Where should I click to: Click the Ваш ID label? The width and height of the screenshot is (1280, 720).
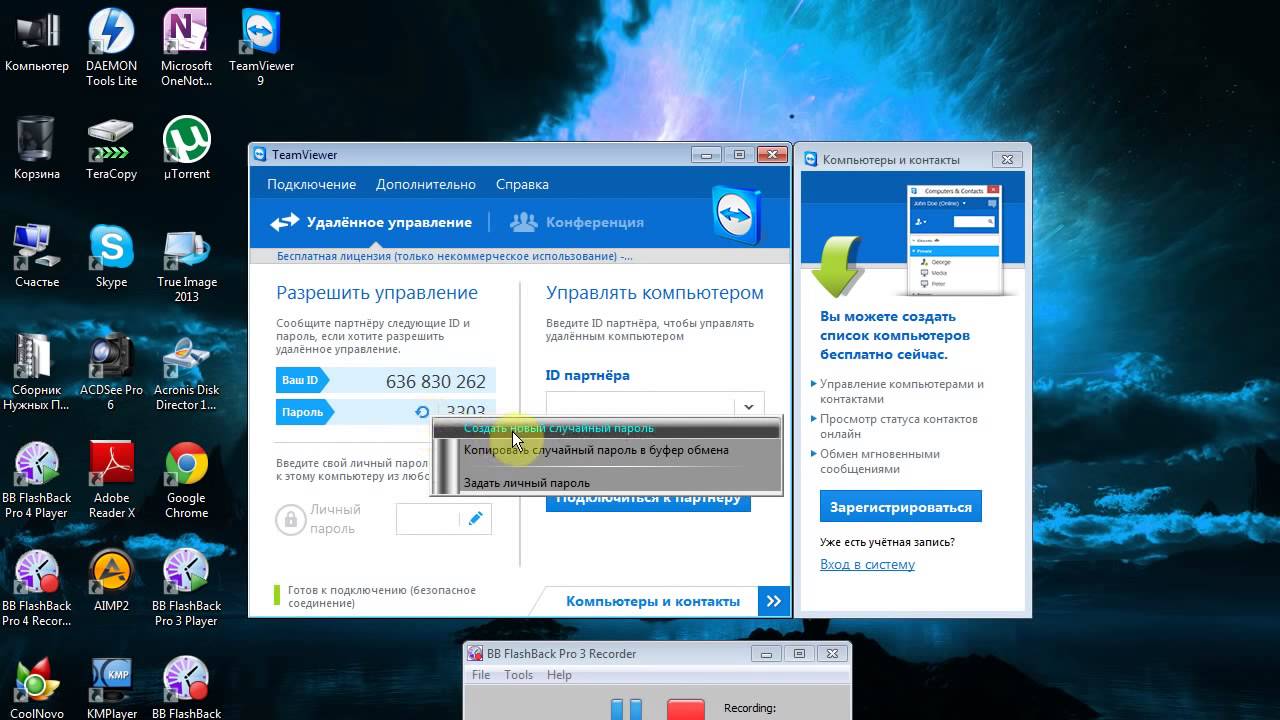[300, 380]
